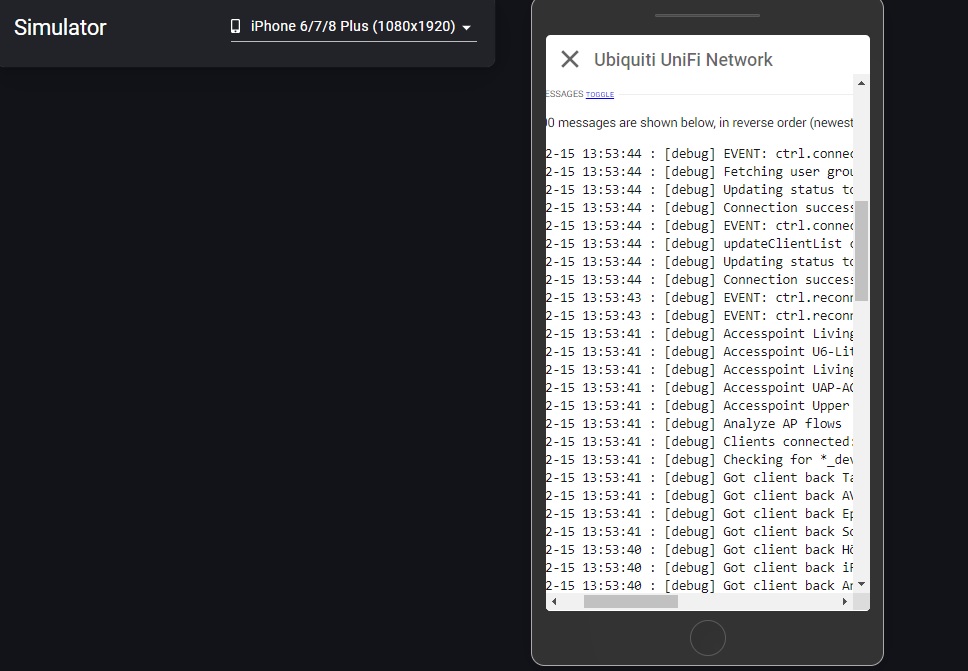Select the 'Clients connected' log entry
The height and width of the screenshot is (671, 968).
click(699, 441)
